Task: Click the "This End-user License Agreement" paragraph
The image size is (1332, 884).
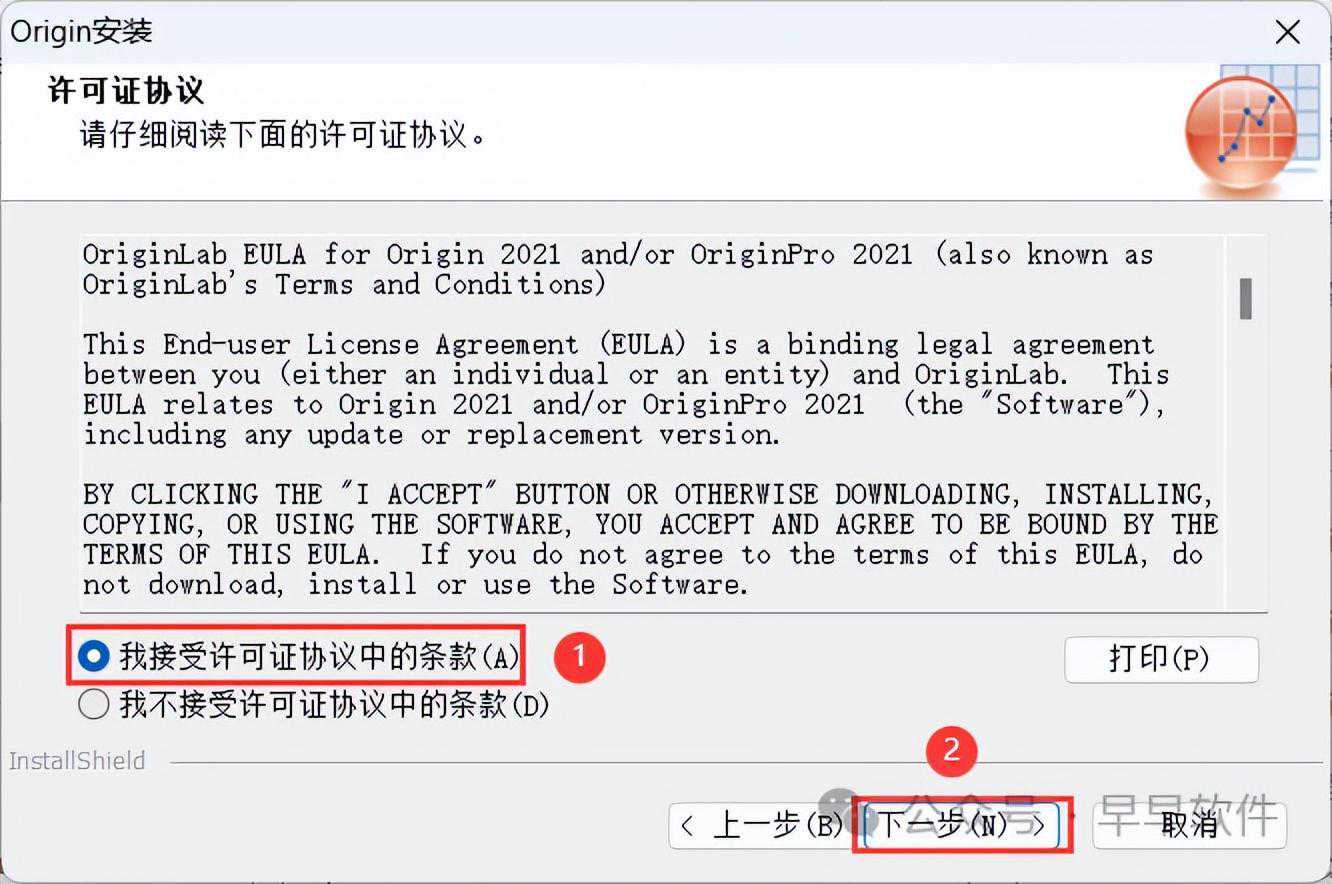Action: coord(626,389)
